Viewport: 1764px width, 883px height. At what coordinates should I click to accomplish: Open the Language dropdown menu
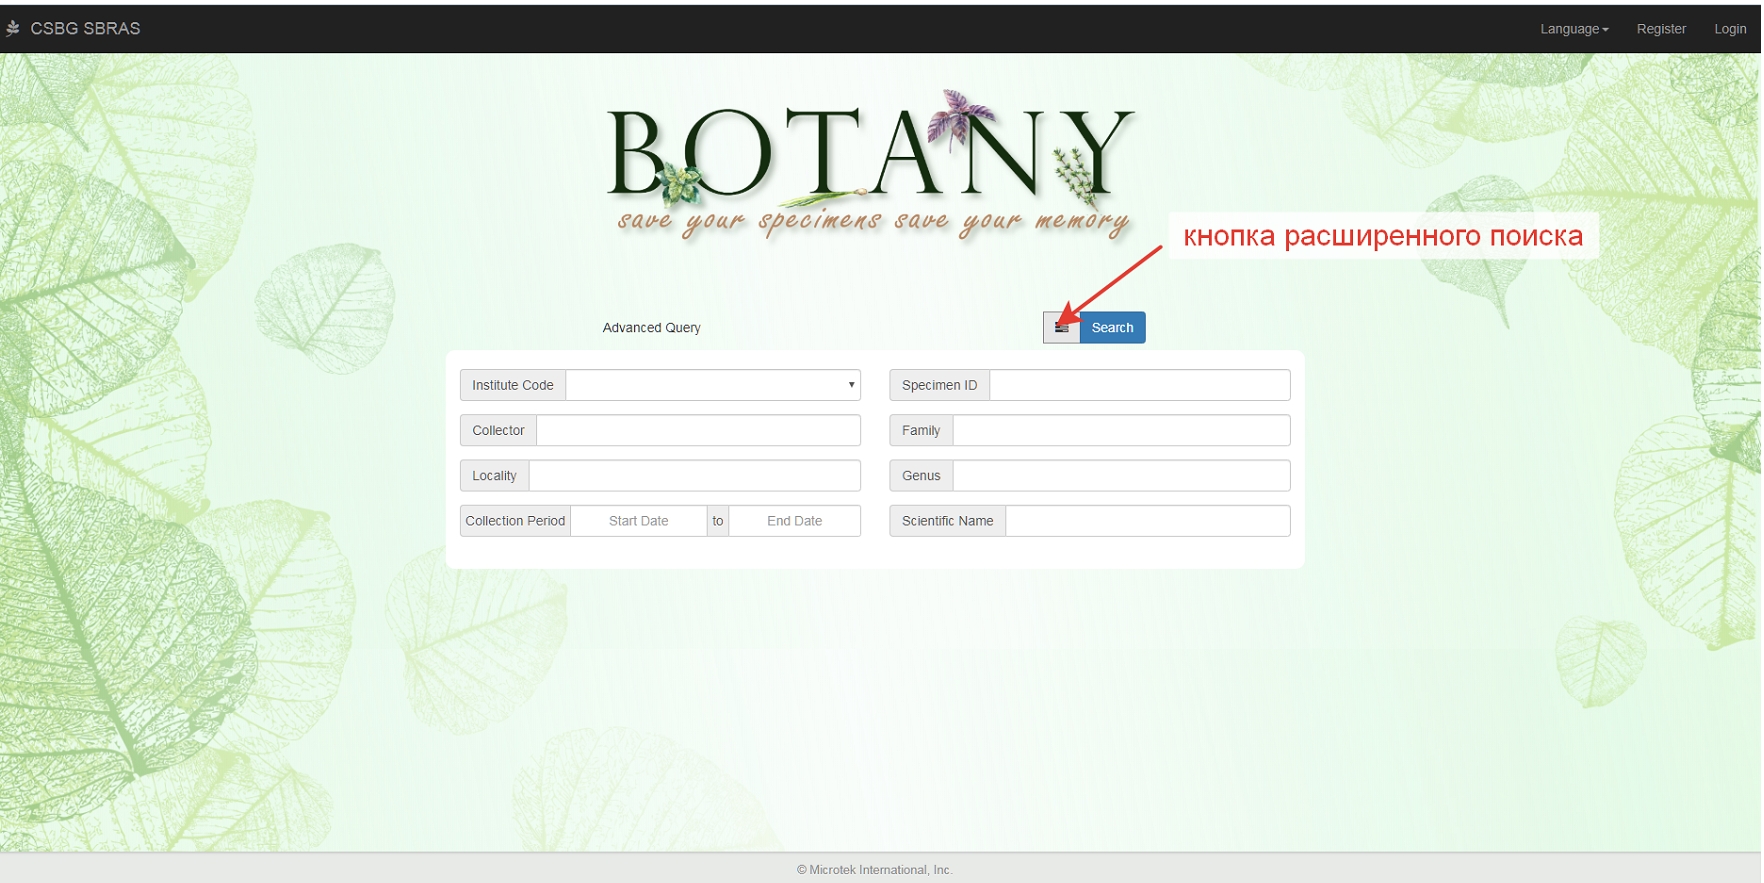tap(1574, 29)
